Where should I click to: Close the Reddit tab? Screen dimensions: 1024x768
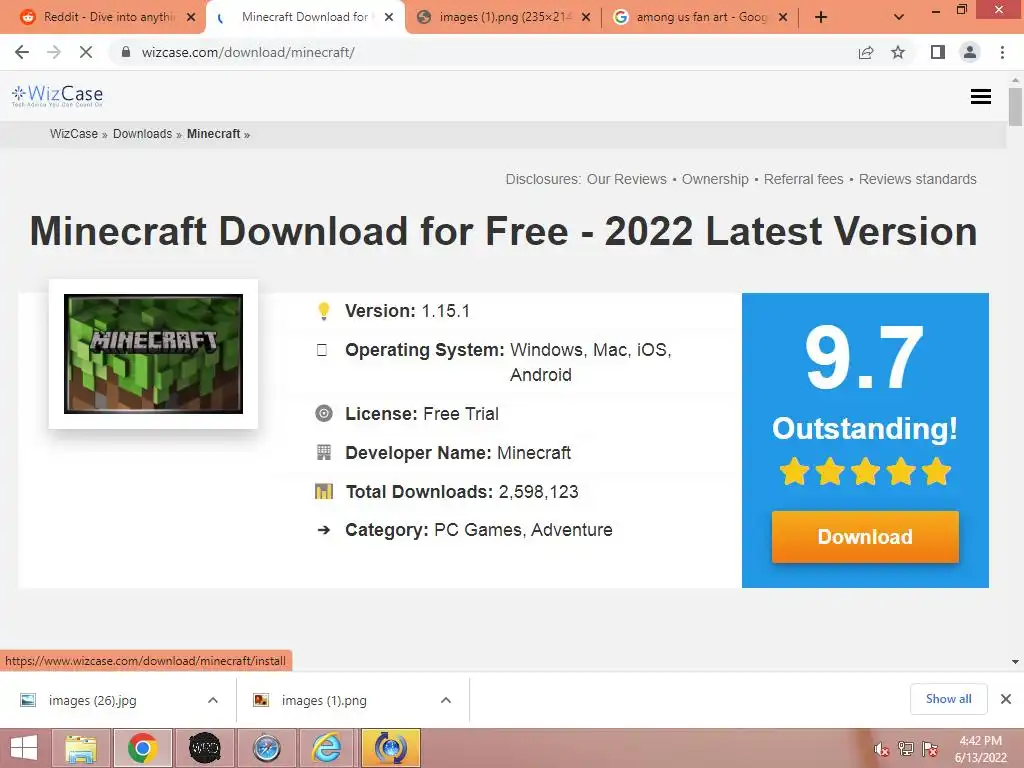tap(191, 17)
